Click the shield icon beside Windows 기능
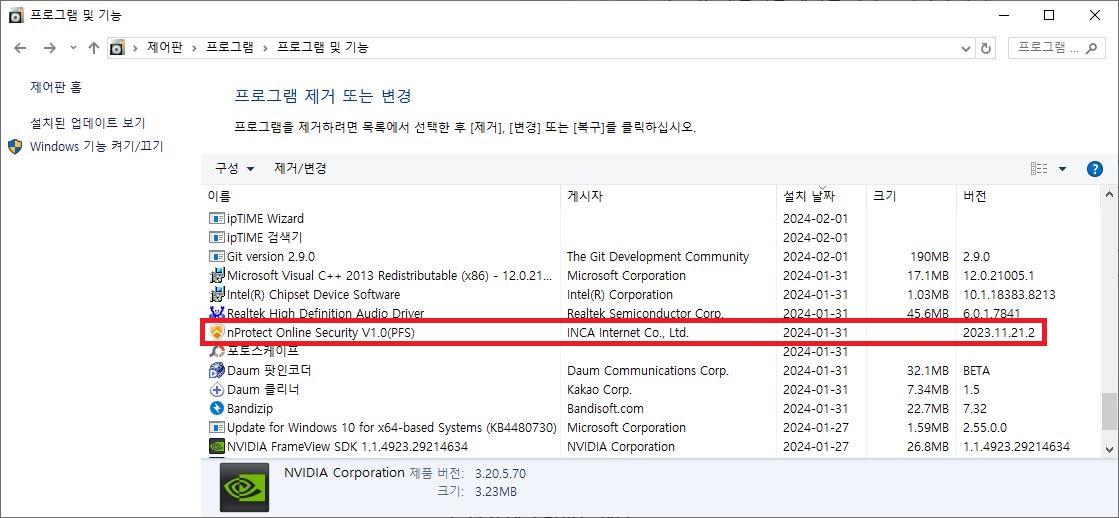This screenshot has width=1119, height=518. pyautogui.click(x=16, y=146)
